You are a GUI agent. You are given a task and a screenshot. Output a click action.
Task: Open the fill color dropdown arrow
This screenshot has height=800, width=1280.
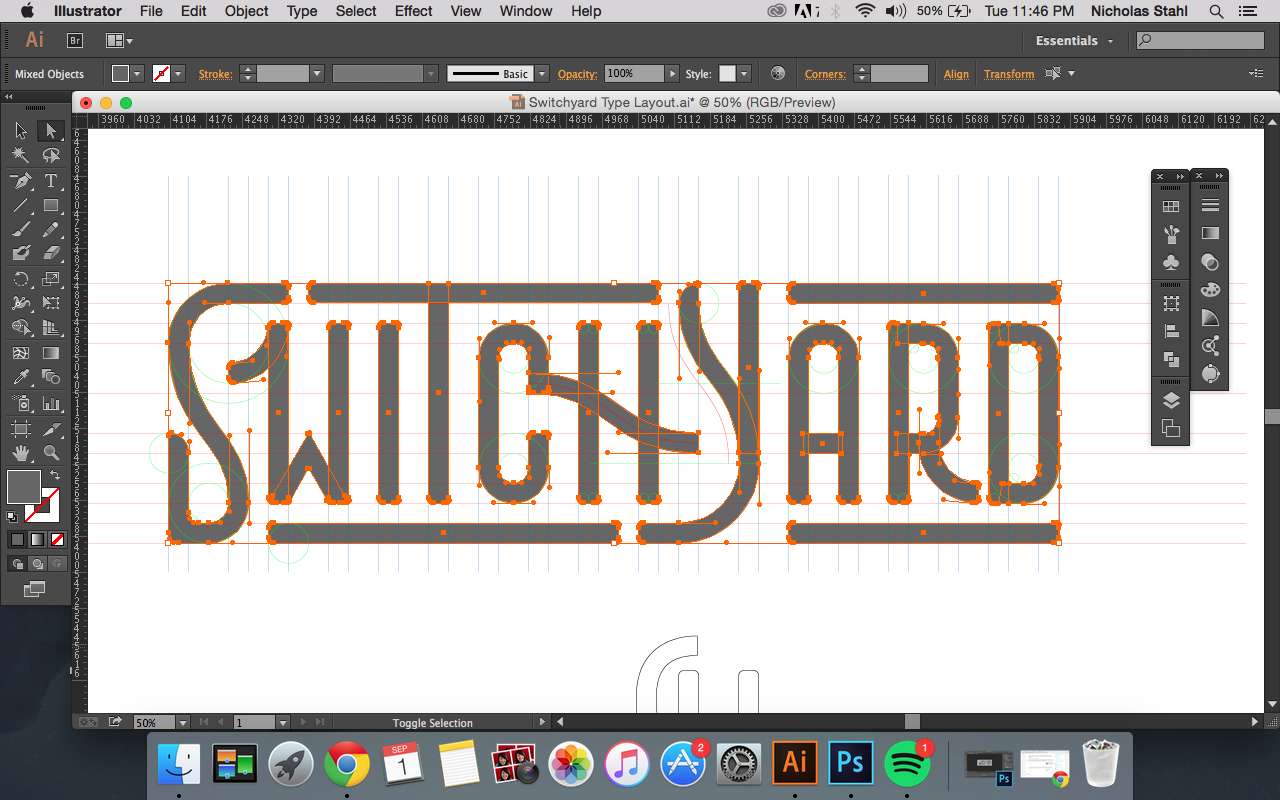click(x=138, y=74)
